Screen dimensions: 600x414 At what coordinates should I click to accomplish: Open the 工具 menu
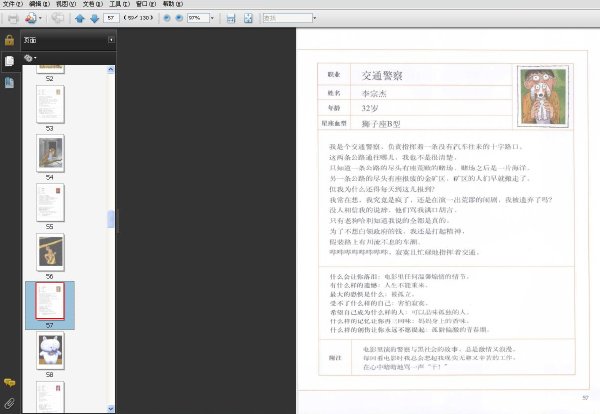coord(119,4)
